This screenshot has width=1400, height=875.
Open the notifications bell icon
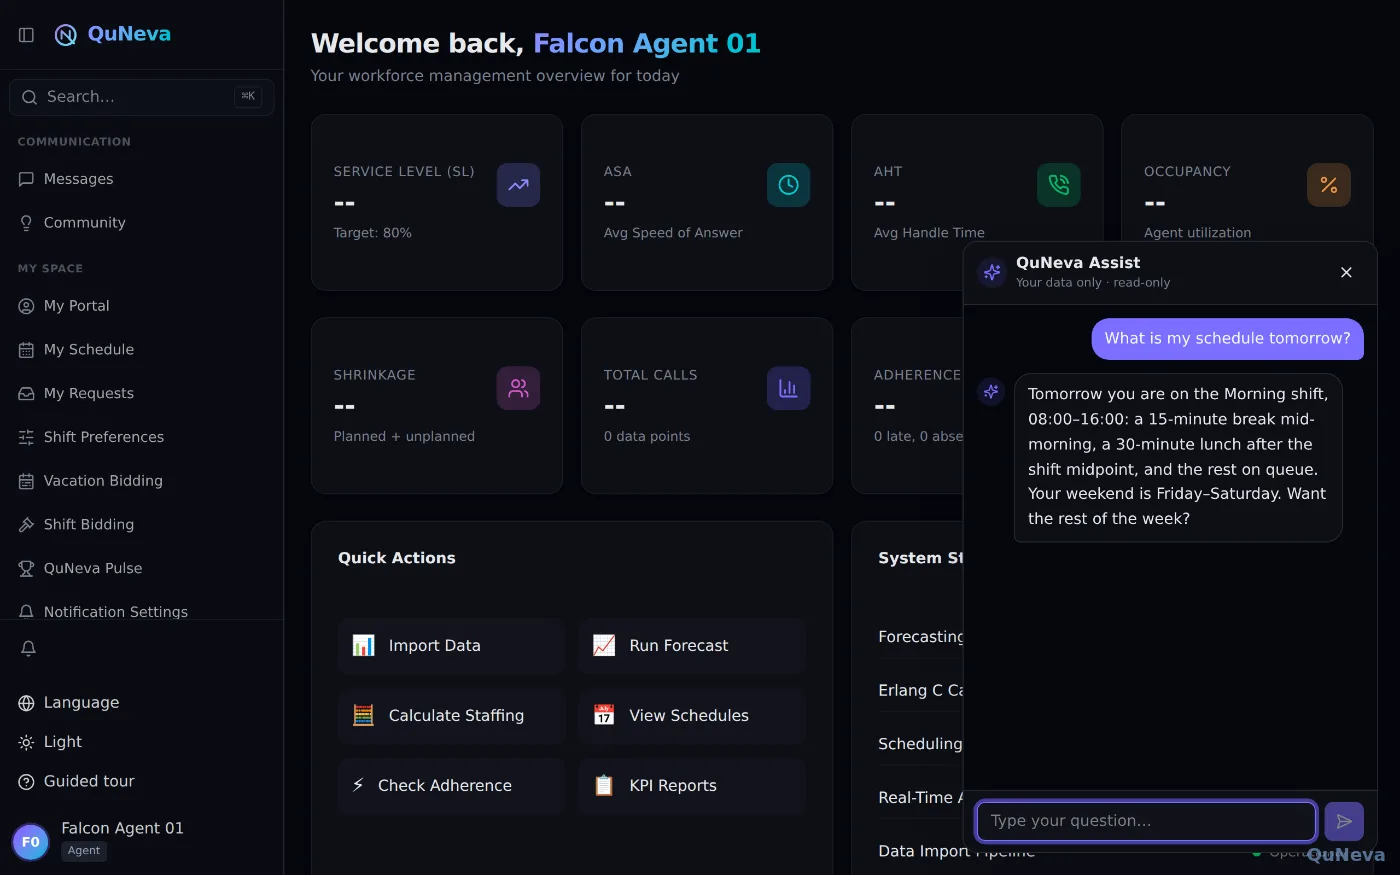coord(28,648)
